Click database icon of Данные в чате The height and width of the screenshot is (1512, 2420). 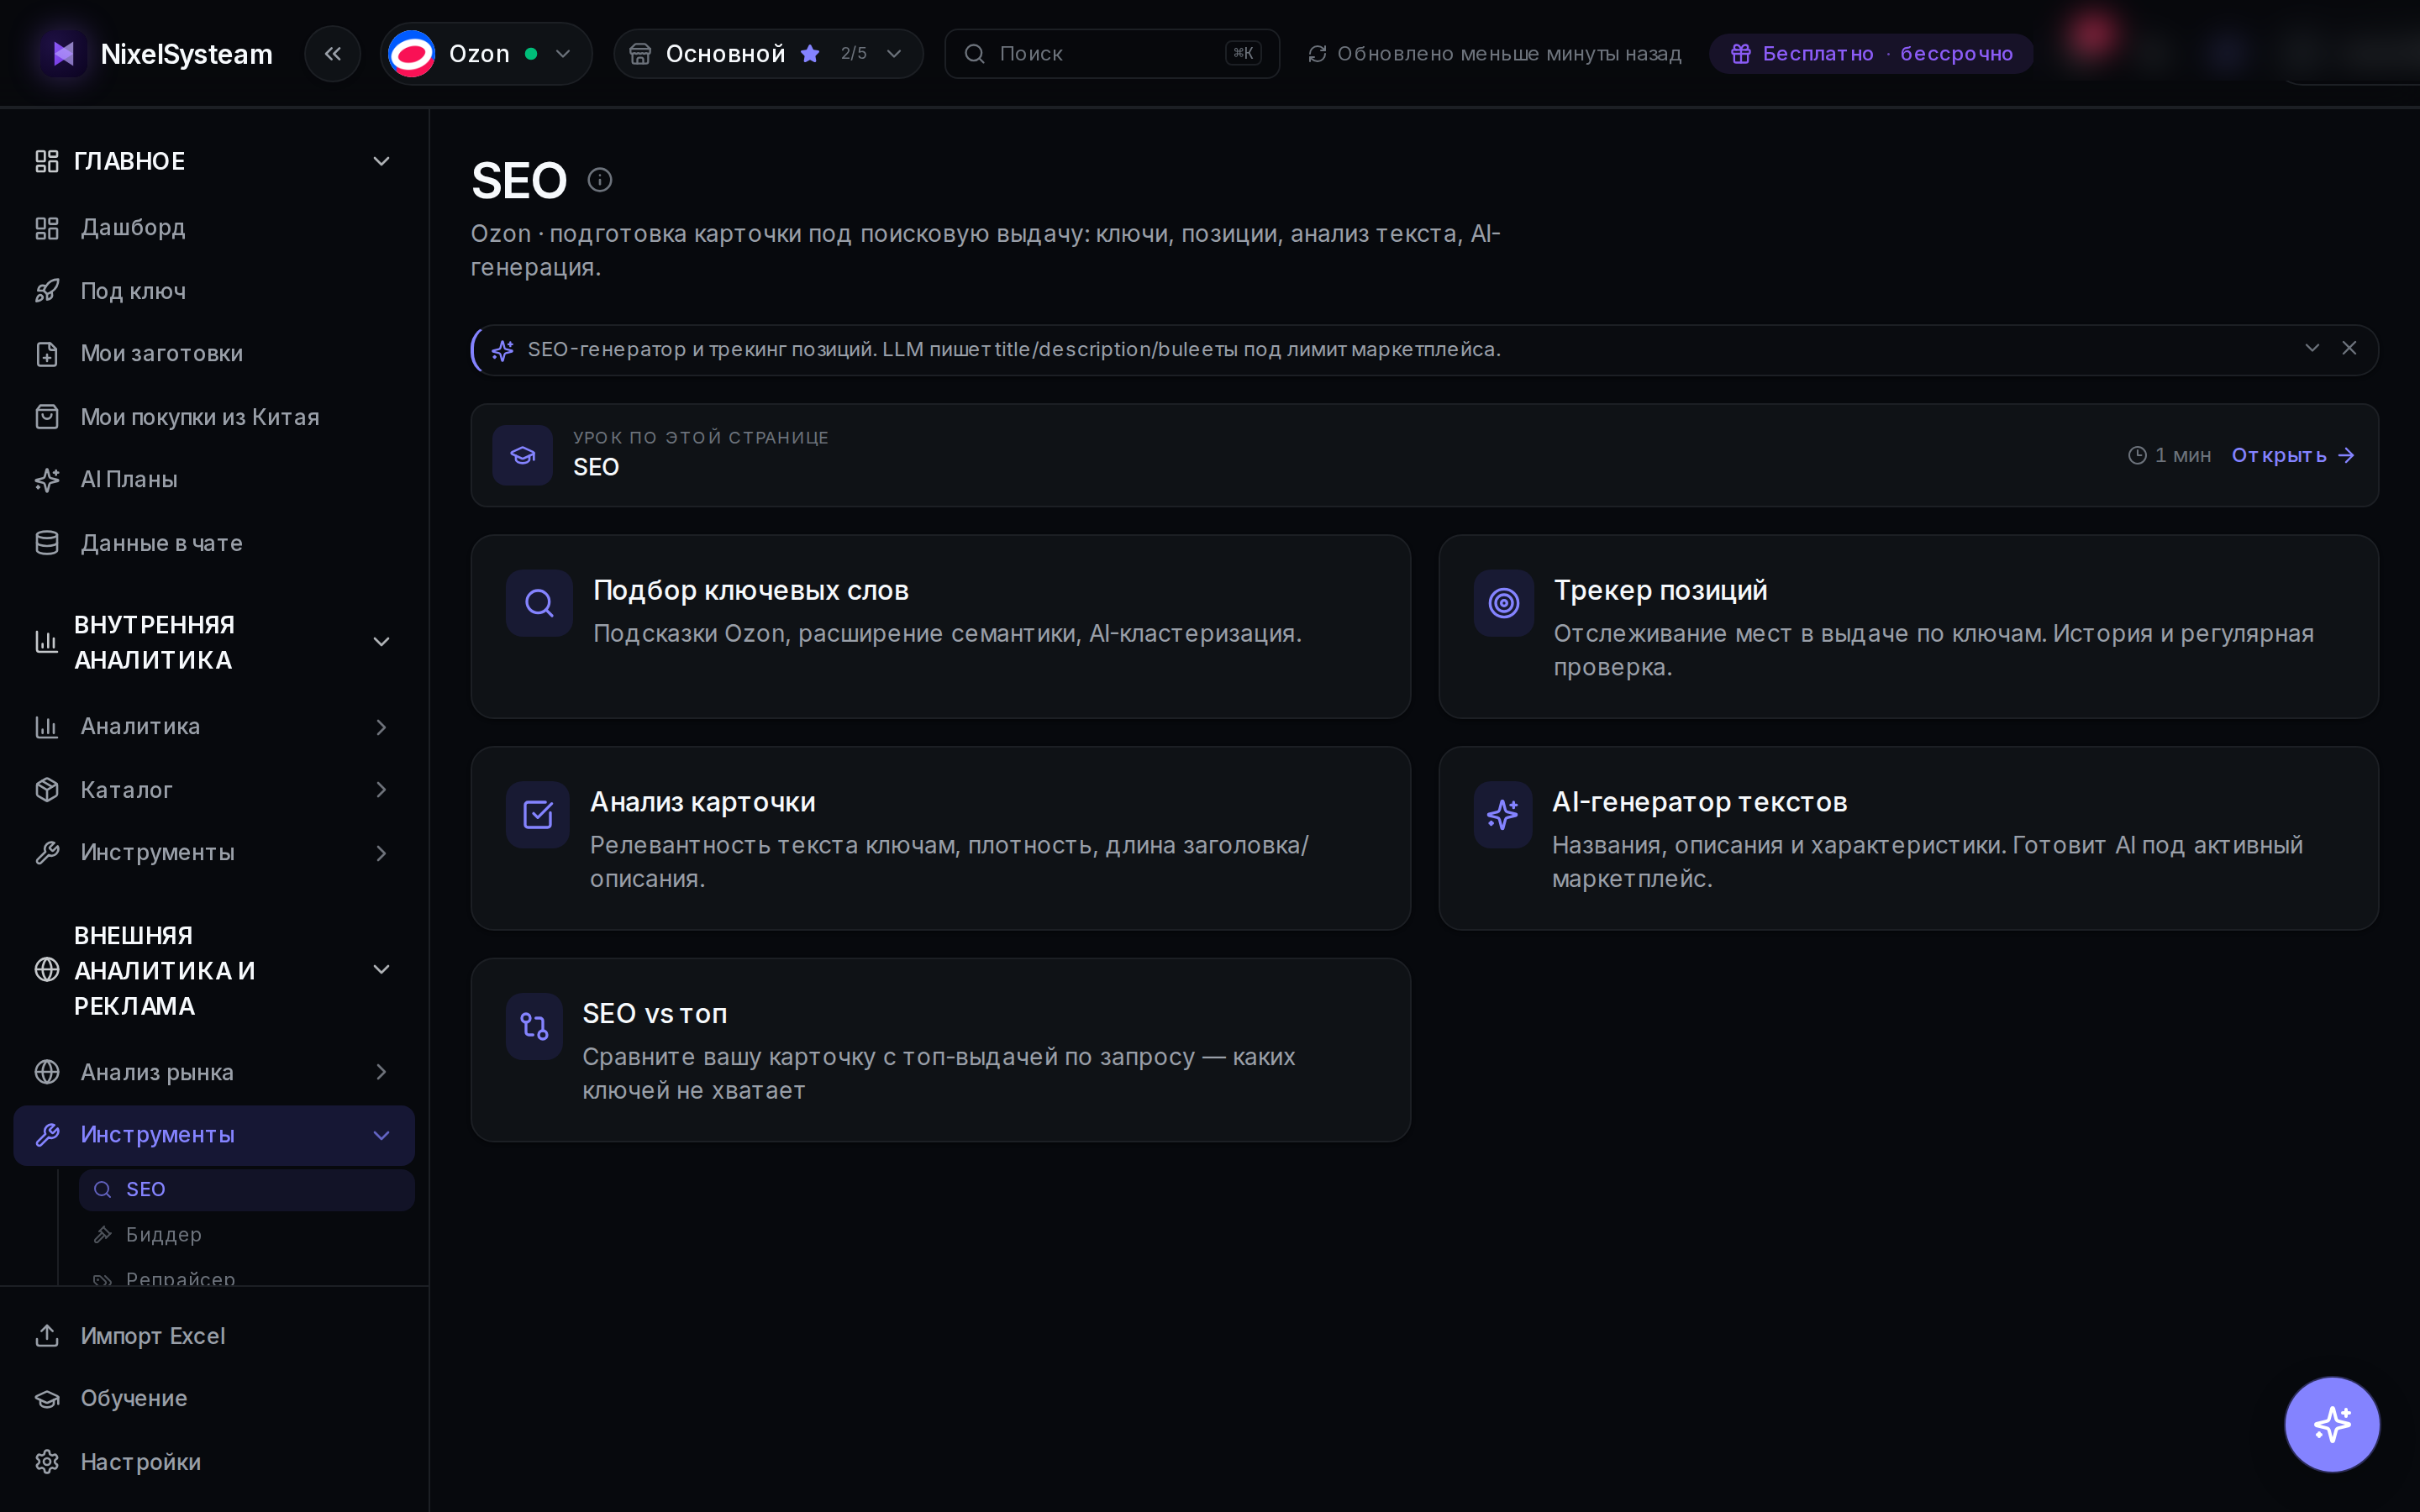tap(47, 543)
